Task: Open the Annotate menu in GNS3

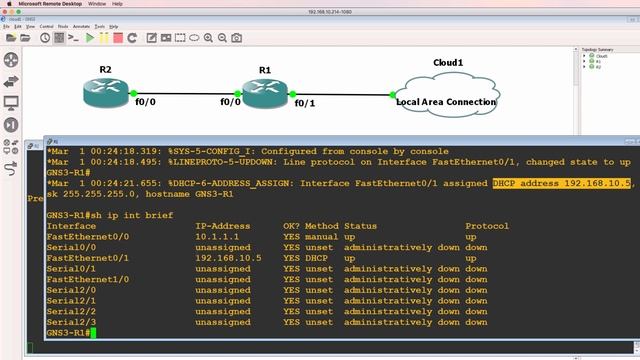Action: (81, 27)
